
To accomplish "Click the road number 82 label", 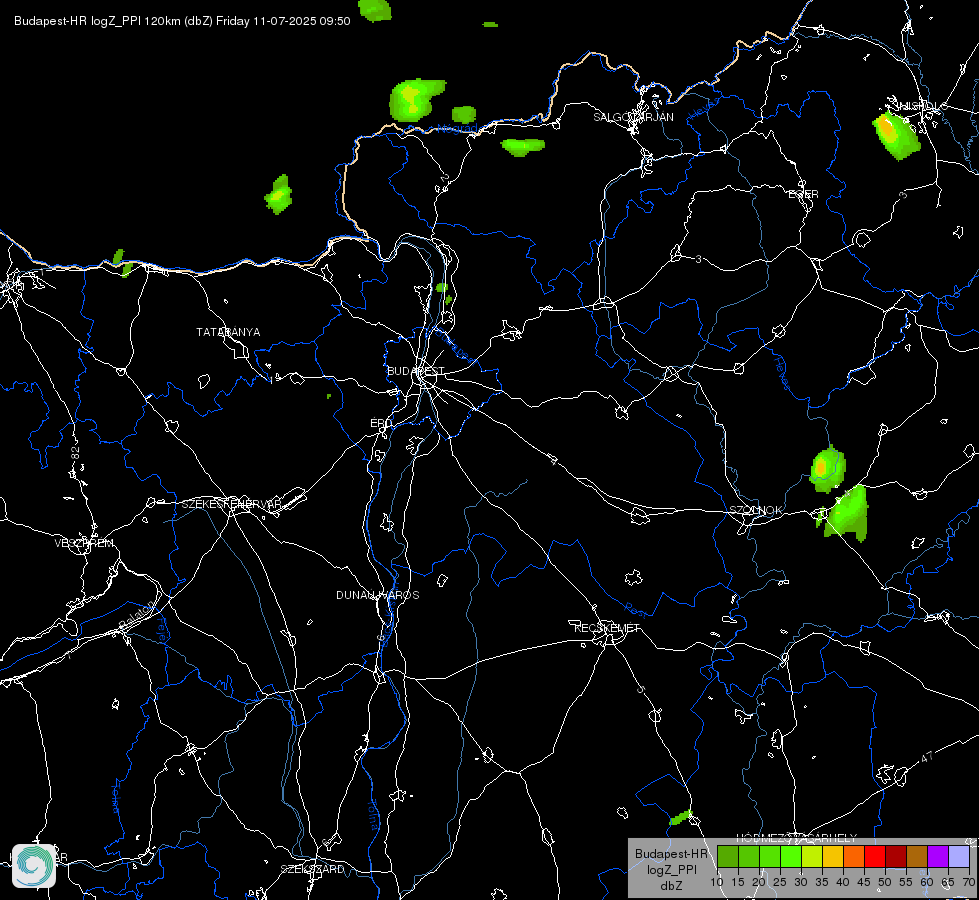I will (76, 453).
